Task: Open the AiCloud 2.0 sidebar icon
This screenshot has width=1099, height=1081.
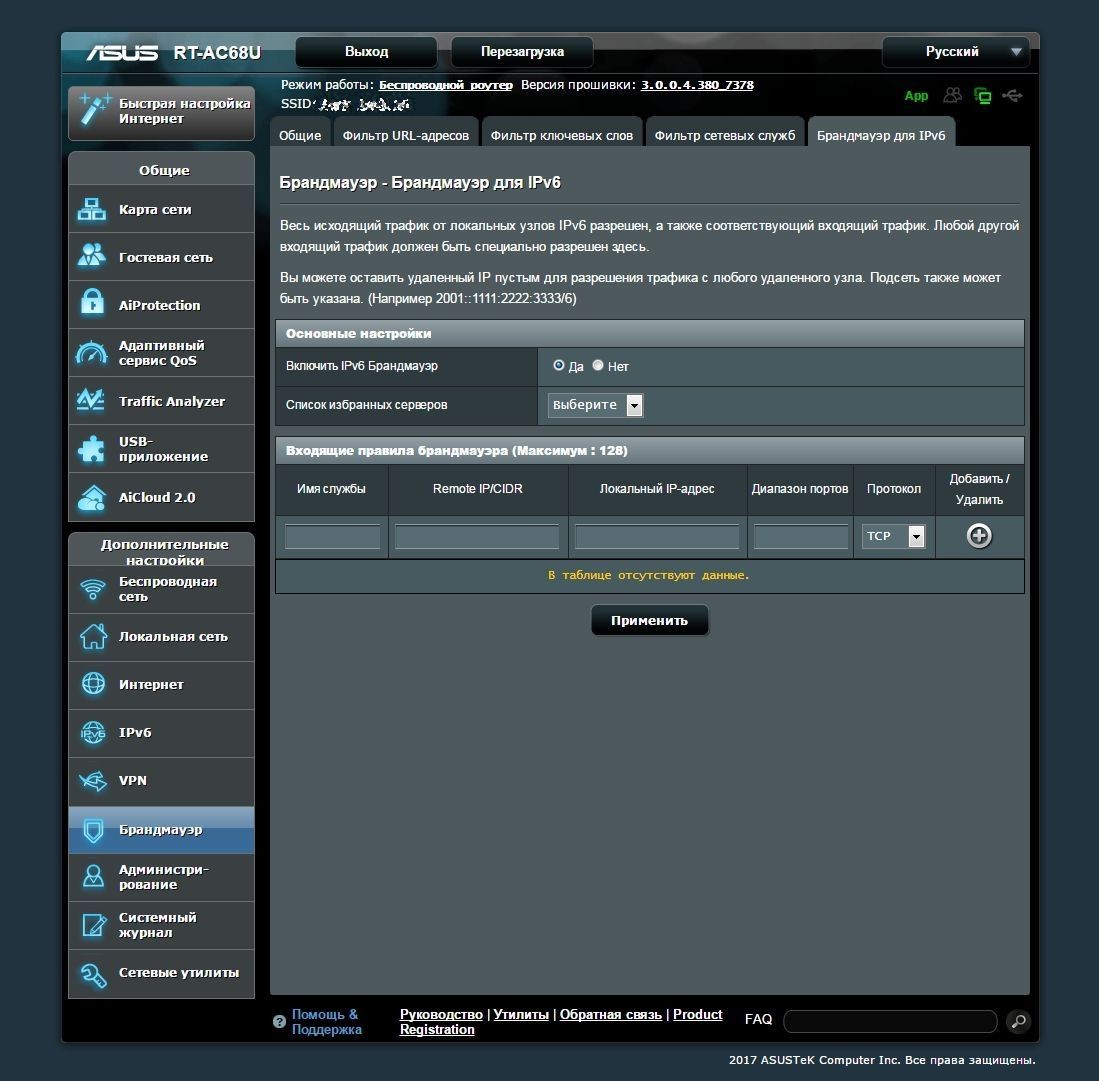Action: click(92, 497)
